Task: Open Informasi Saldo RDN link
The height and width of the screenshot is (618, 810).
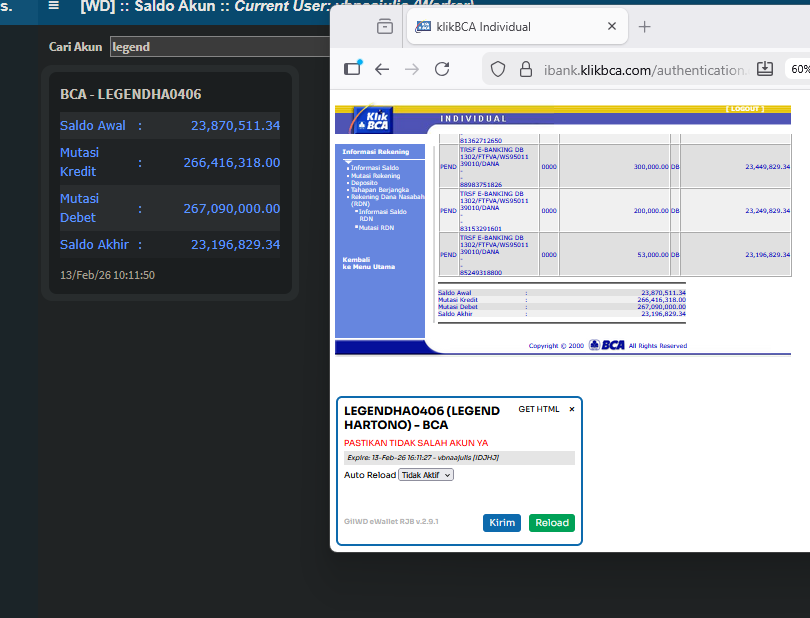Action: click(x=382, y=215)
